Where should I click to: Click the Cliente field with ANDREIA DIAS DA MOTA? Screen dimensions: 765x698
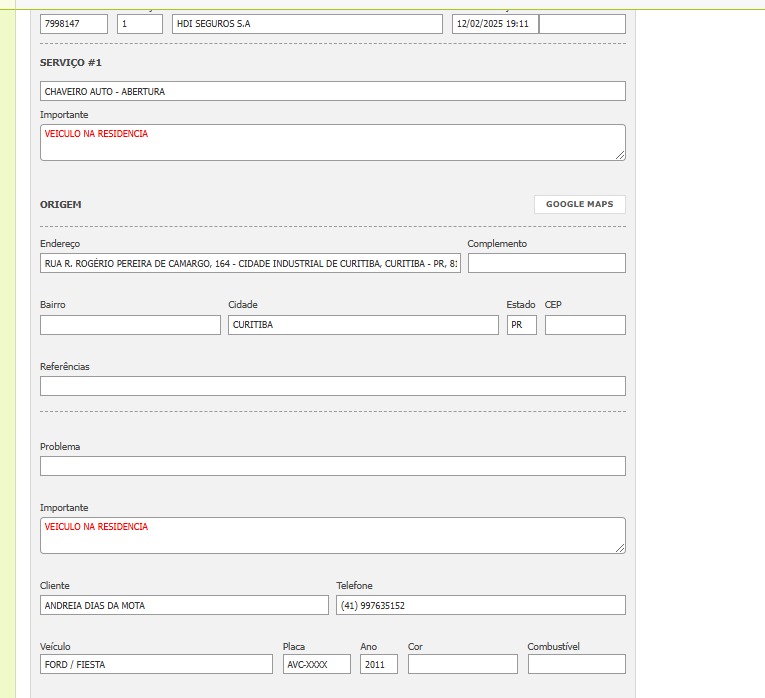pyautogui.click(x=184, y=605)
